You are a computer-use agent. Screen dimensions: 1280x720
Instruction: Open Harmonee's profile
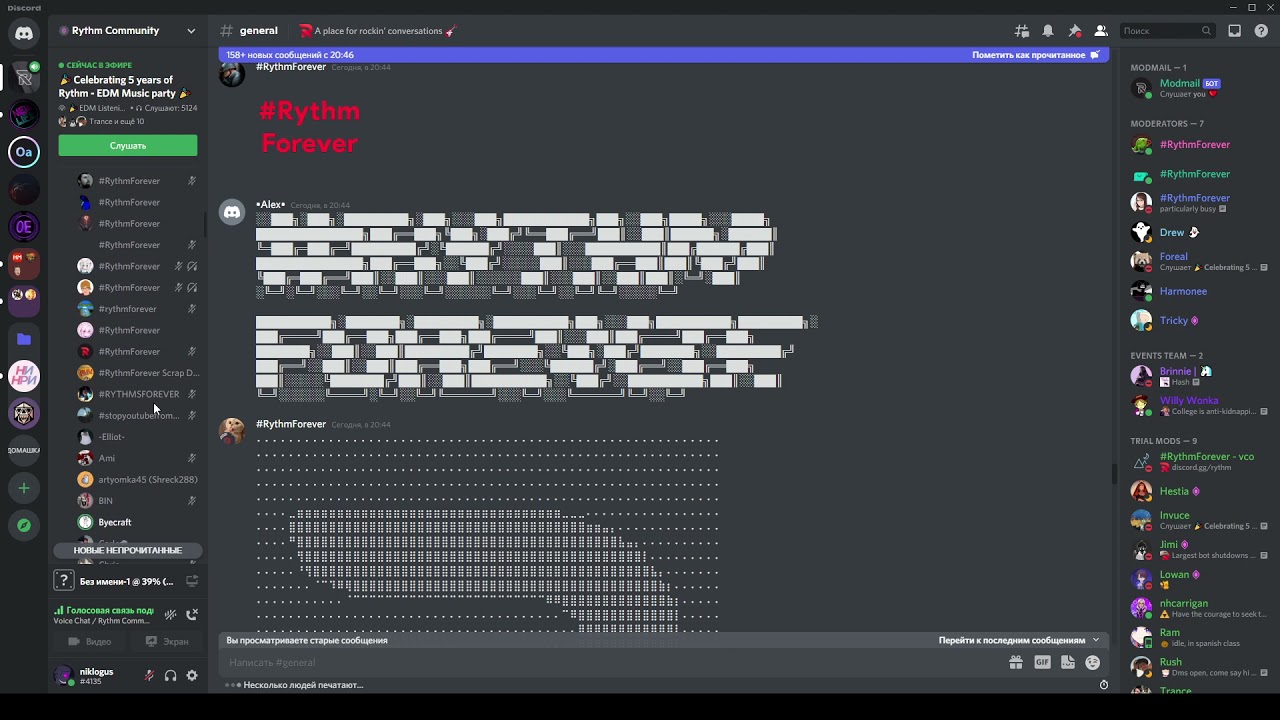1195,291
